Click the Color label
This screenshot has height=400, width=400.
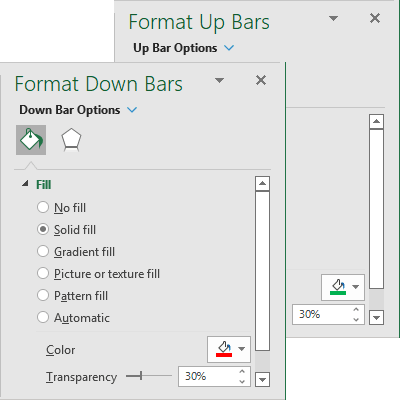(x=61, y=350)
